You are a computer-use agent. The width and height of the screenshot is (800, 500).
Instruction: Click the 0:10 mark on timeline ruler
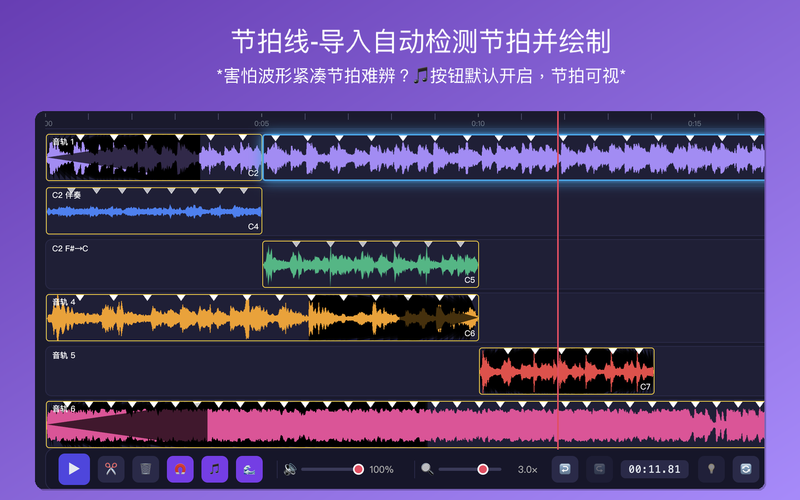[478, 123]
